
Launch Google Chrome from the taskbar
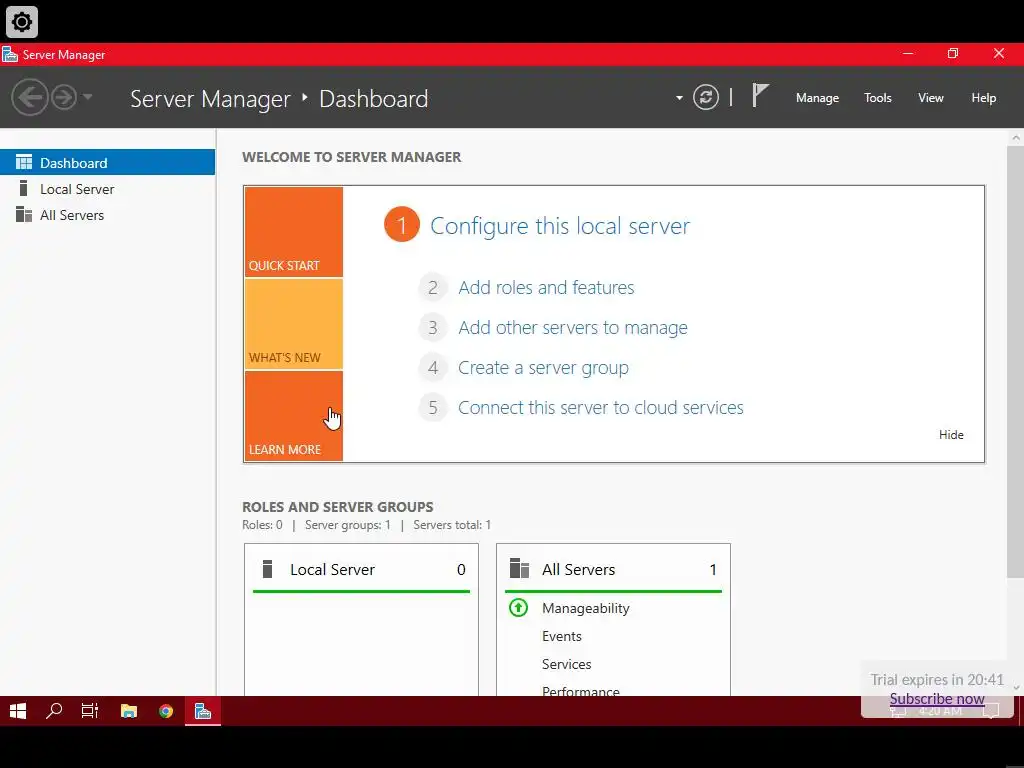(x=166, y=711)
